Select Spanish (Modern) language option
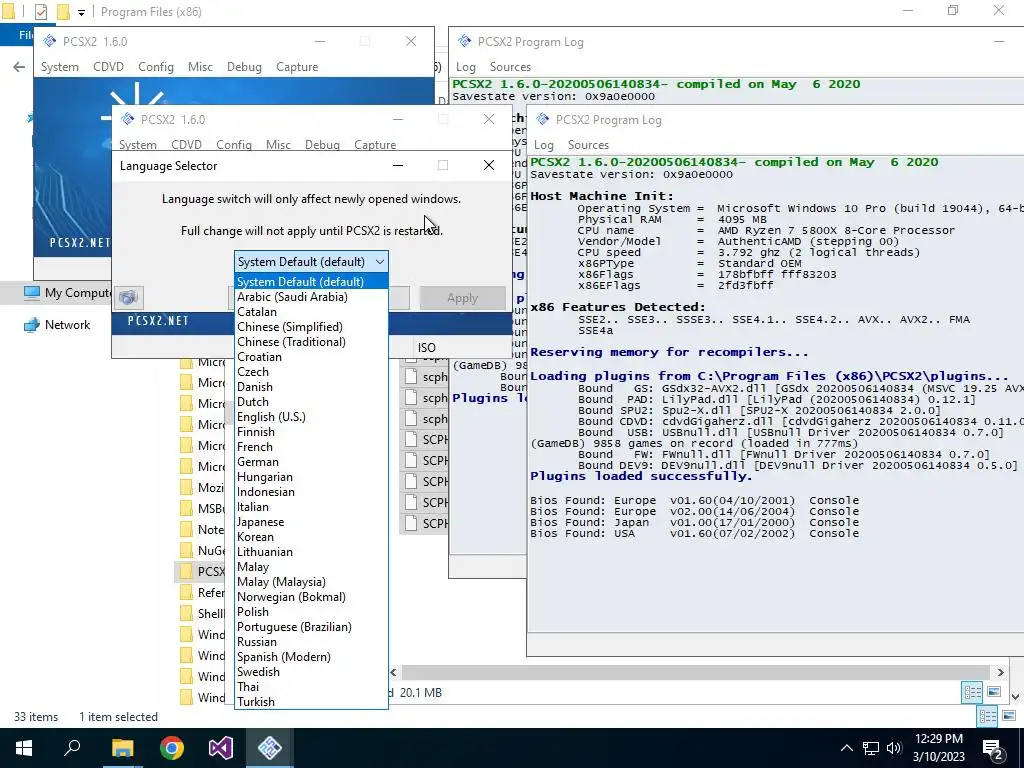This screenshot has height=768, width=1024. click(312, 657)
